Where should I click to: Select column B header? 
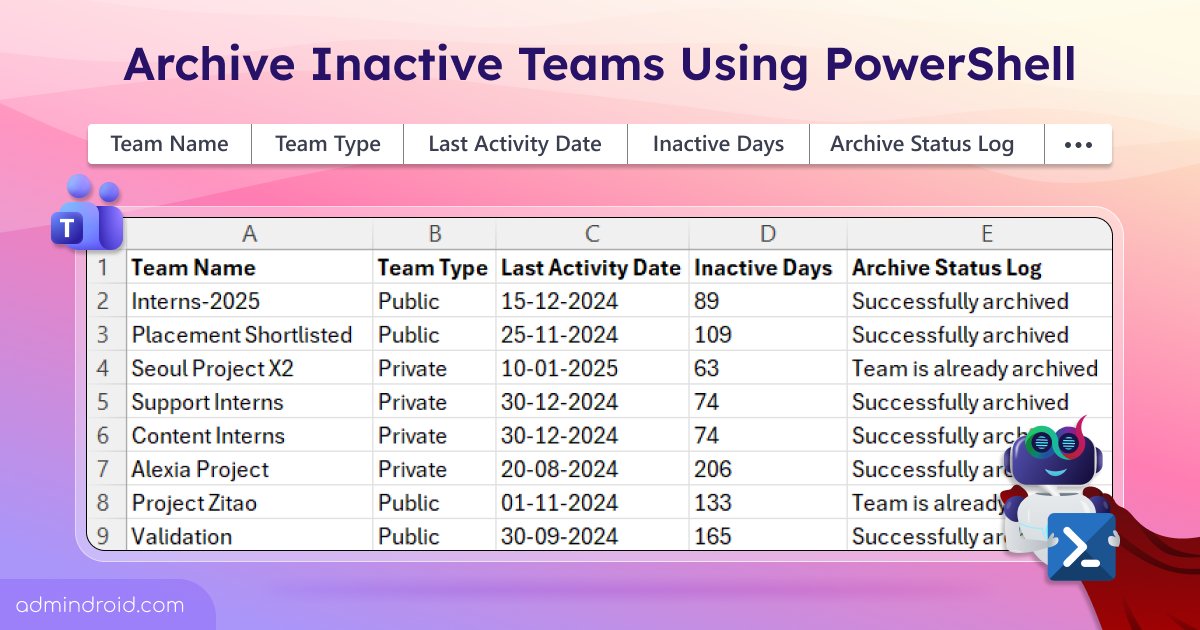click(435, 234)
